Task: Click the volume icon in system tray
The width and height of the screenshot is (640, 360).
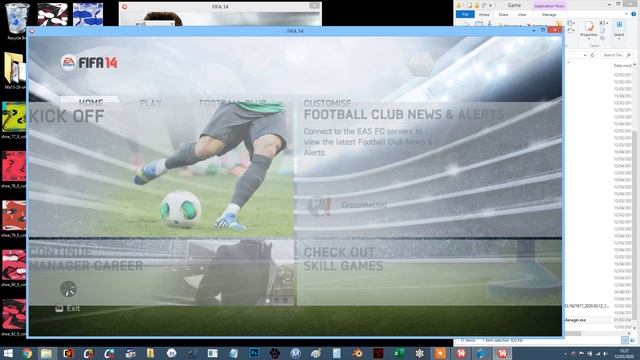Action: pyautogui.click(x=606, y=354)
